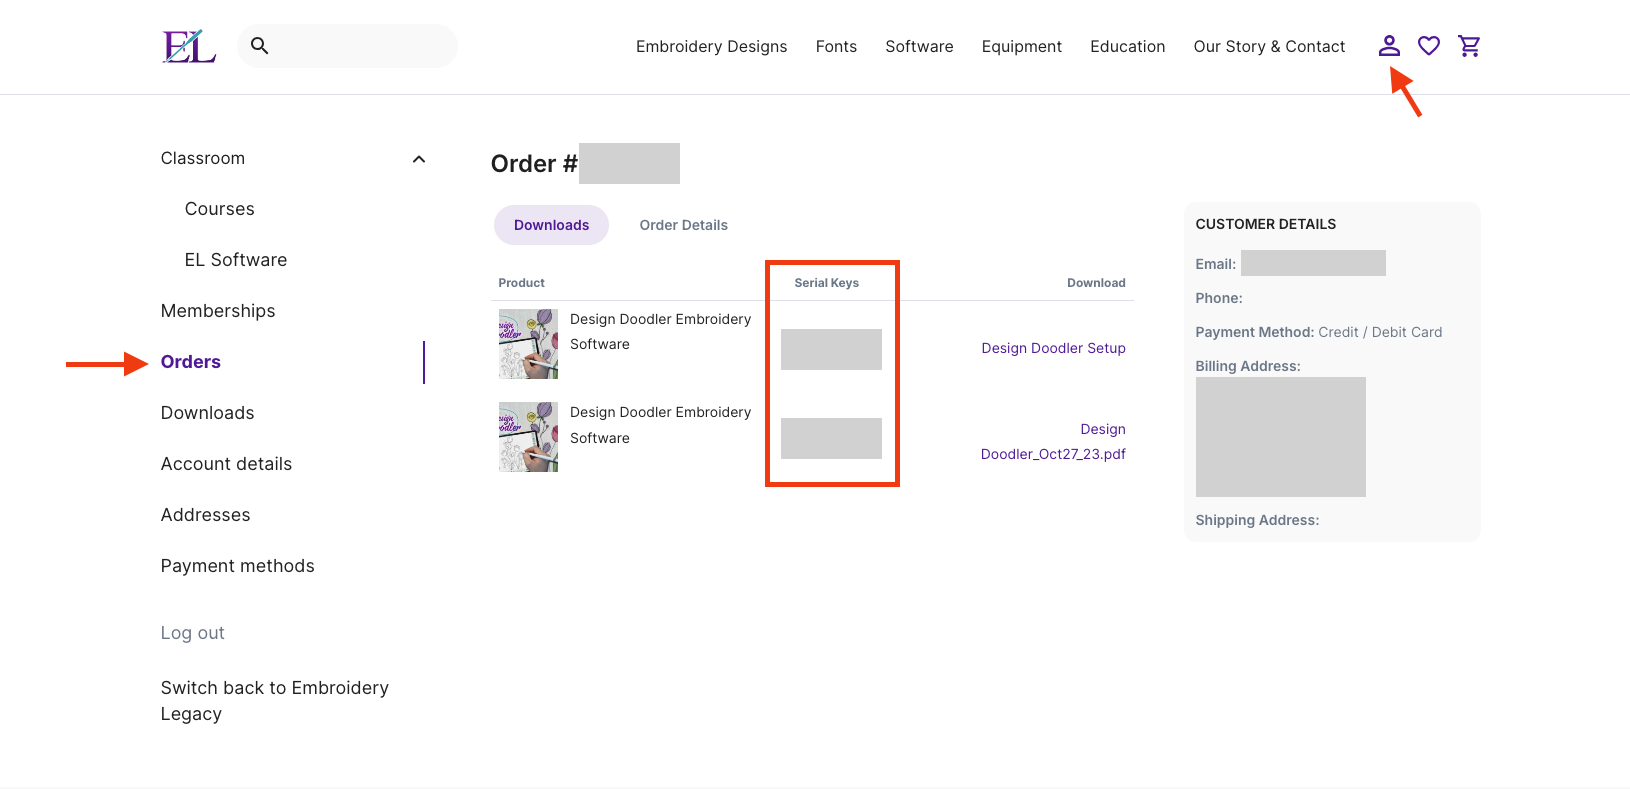Open the Software menu

click(x=919, y=47)
